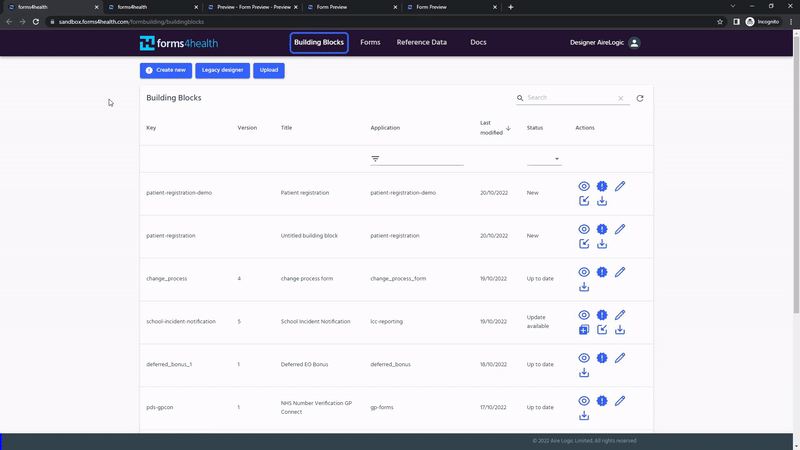
Task: Edit Deferred EO Bonus with the pencil
Action: click(620, 358)
